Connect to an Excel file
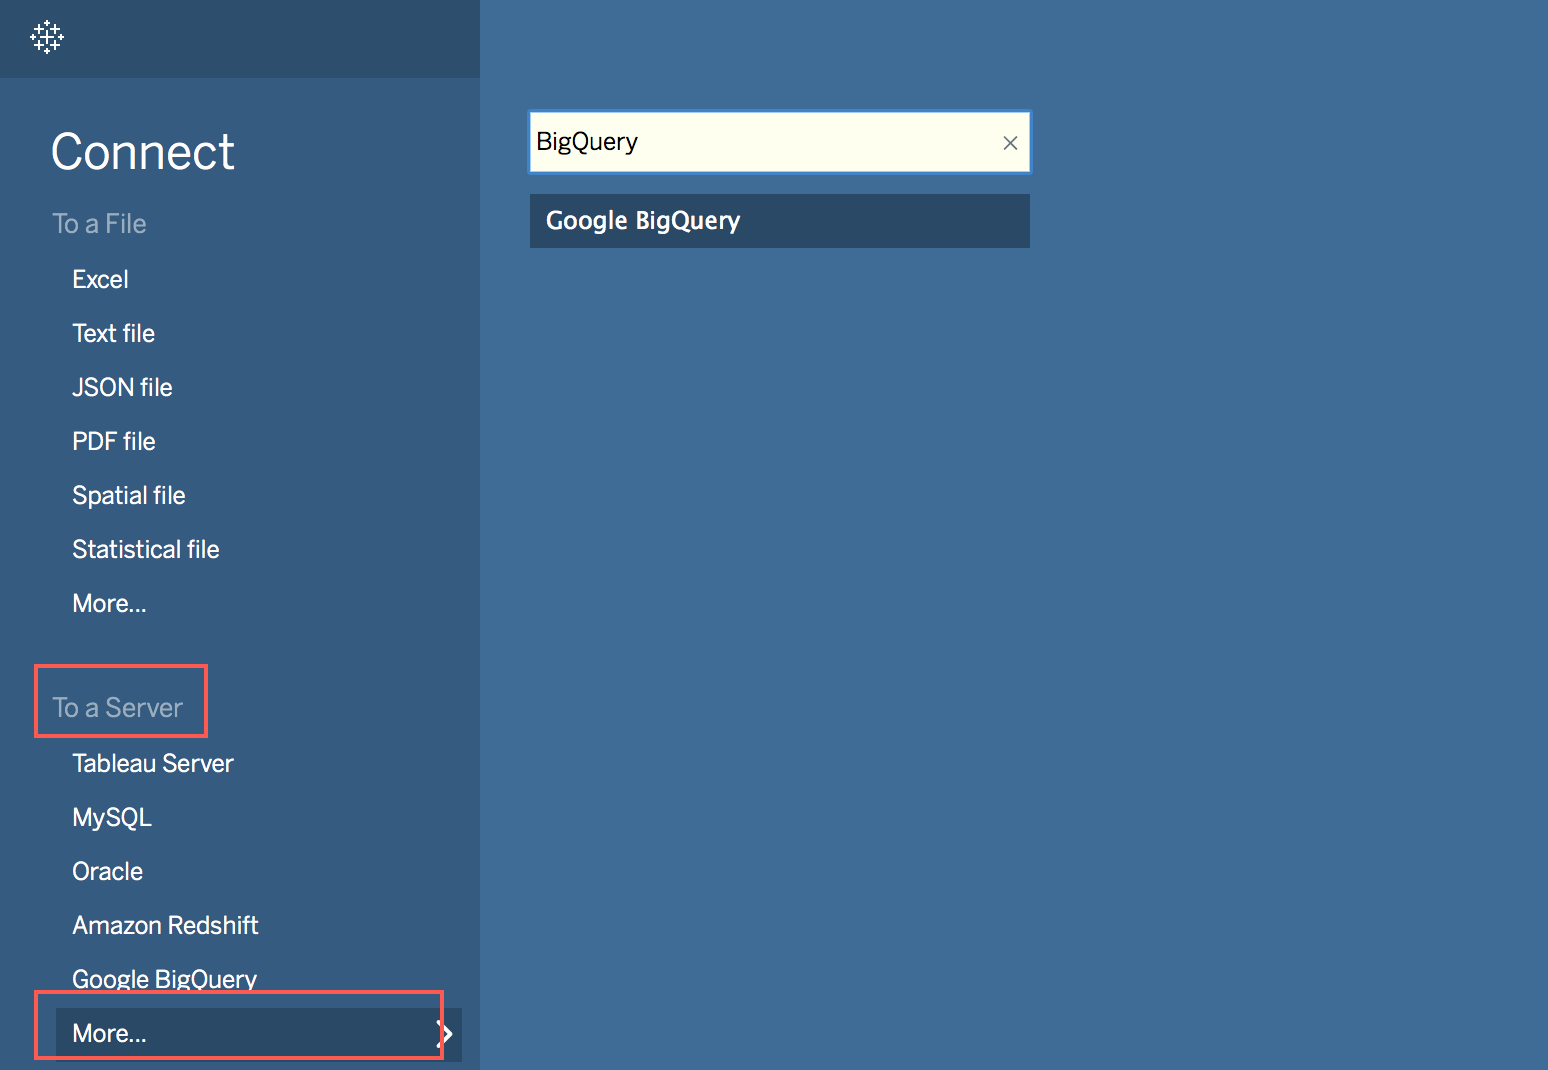 [100, 279]
